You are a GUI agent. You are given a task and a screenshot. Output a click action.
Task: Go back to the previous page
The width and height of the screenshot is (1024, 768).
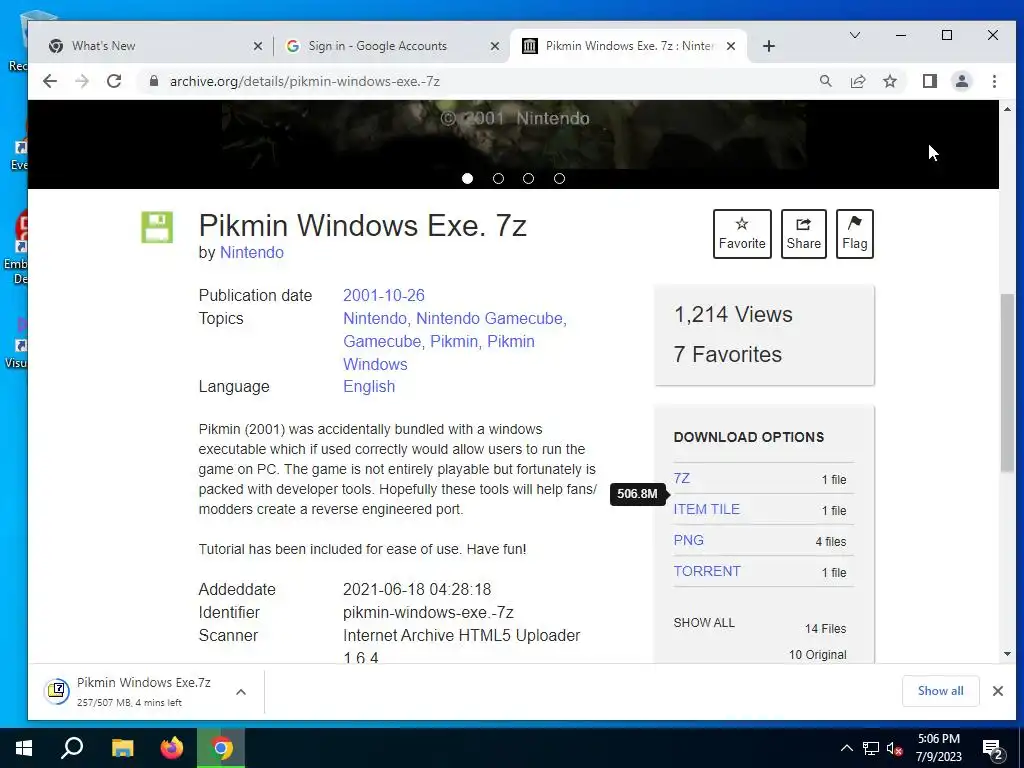[x=50, y=81]
